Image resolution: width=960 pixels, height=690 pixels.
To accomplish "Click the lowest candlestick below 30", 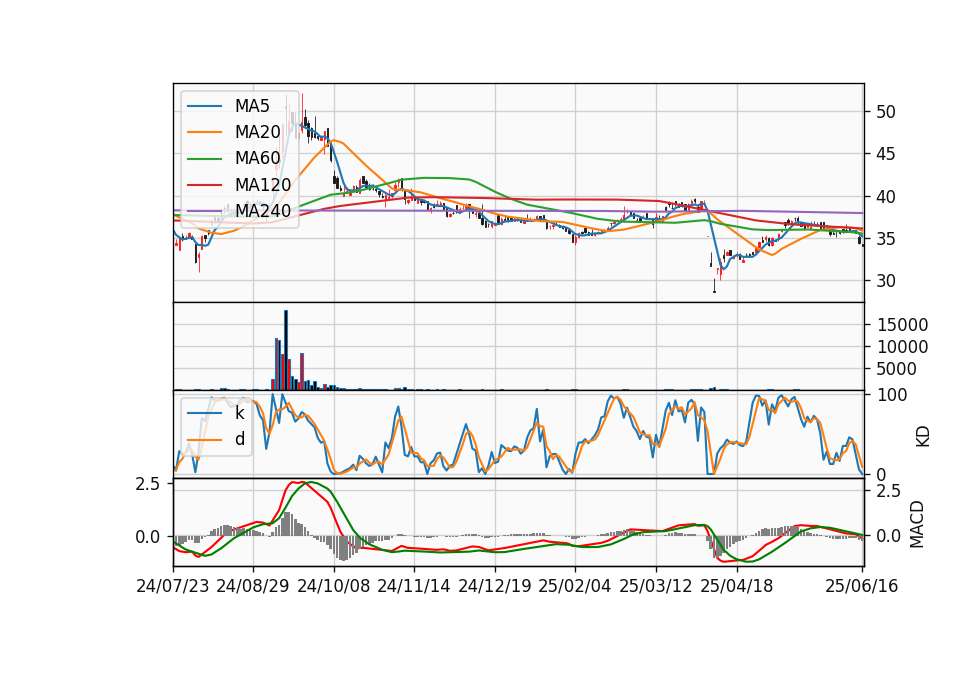I will point(714,286).
